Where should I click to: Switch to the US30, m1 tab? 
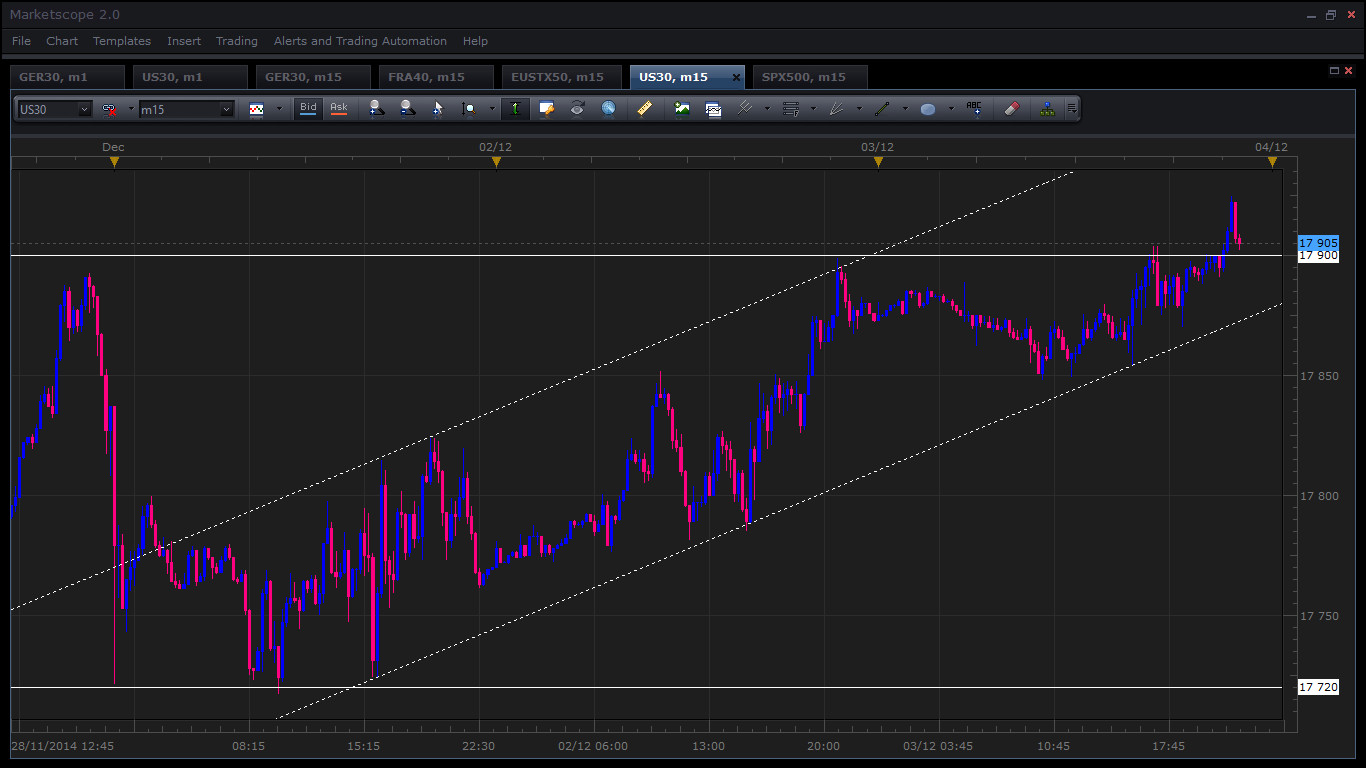[190, 77]
